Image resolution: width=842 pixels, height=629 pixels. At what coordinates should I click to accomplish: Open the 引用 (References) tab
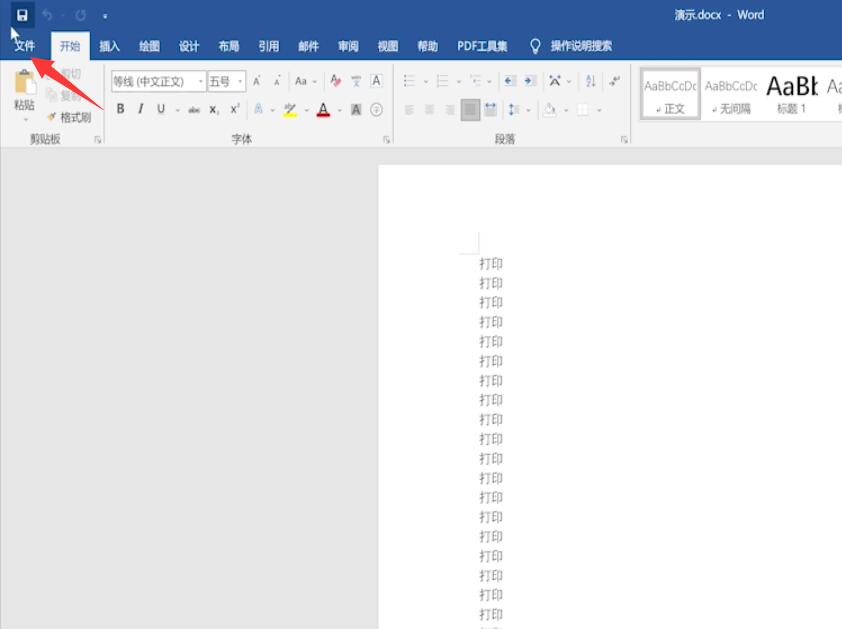pos(268,46)
